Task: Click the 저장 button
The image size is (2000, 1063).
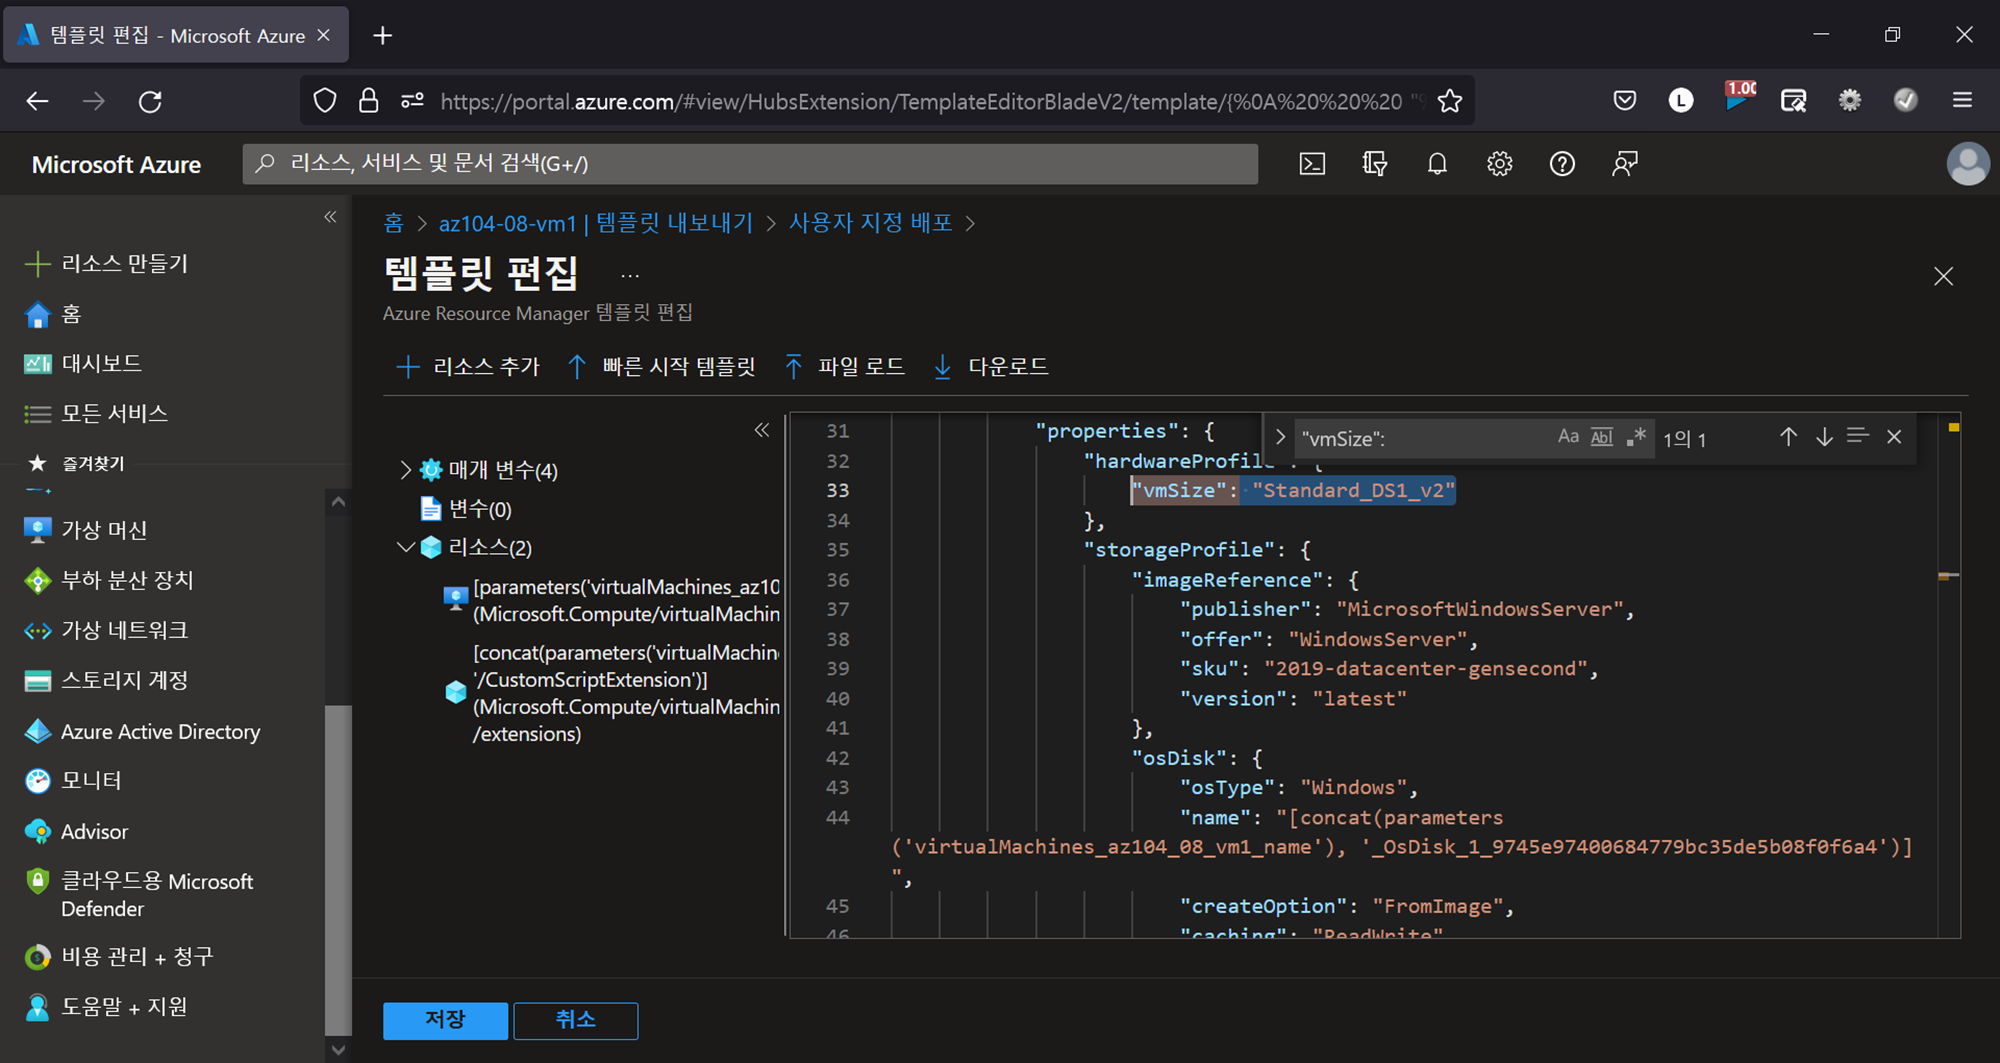Action: click(x=445, y=1020)
